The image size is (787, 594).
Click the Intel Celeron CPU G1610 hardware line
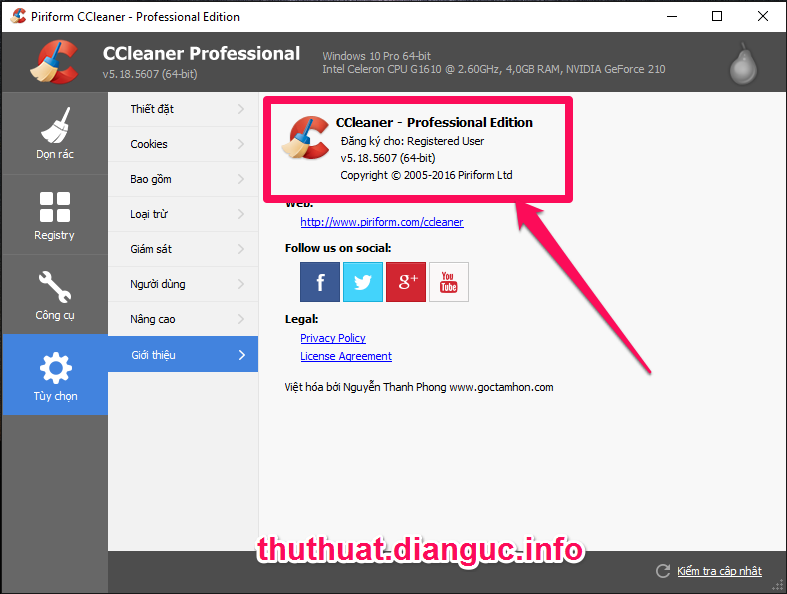(494, 69)
